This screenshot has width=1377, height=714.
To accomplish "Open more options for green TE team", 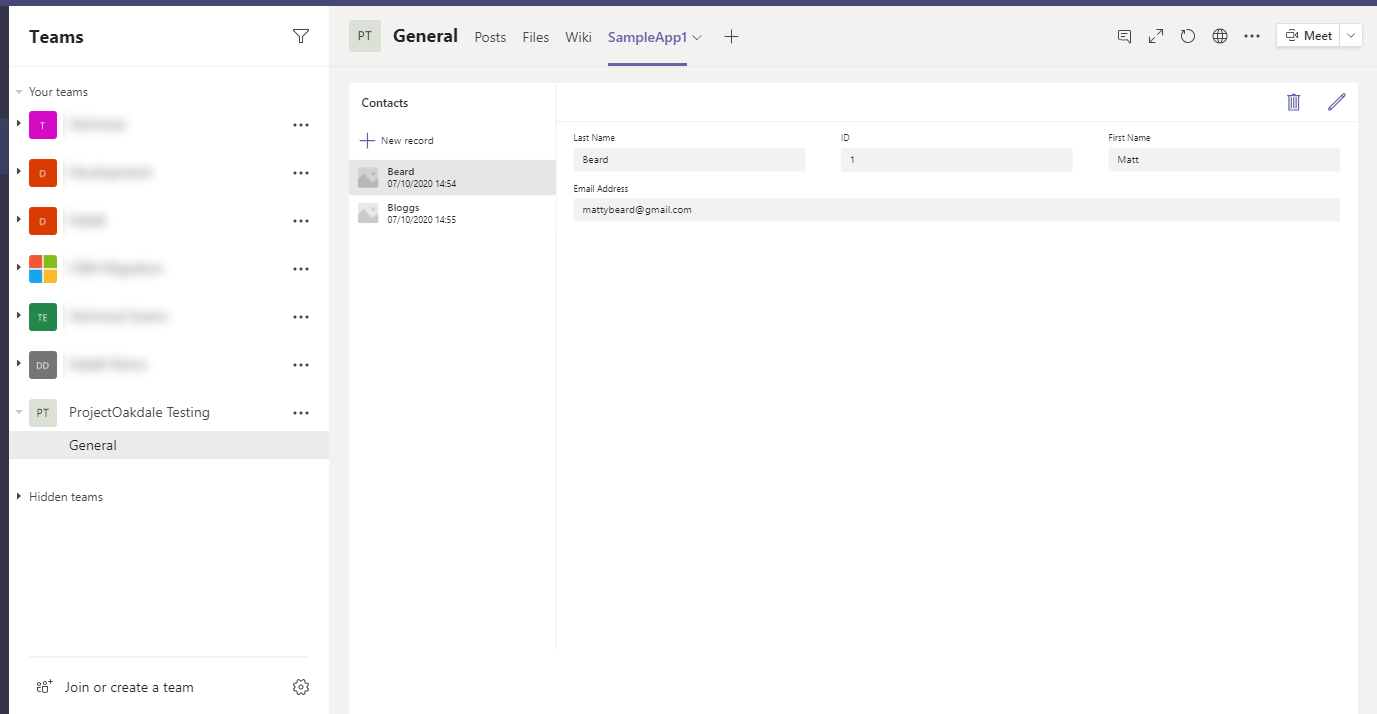I will click(x=301, y=317).
